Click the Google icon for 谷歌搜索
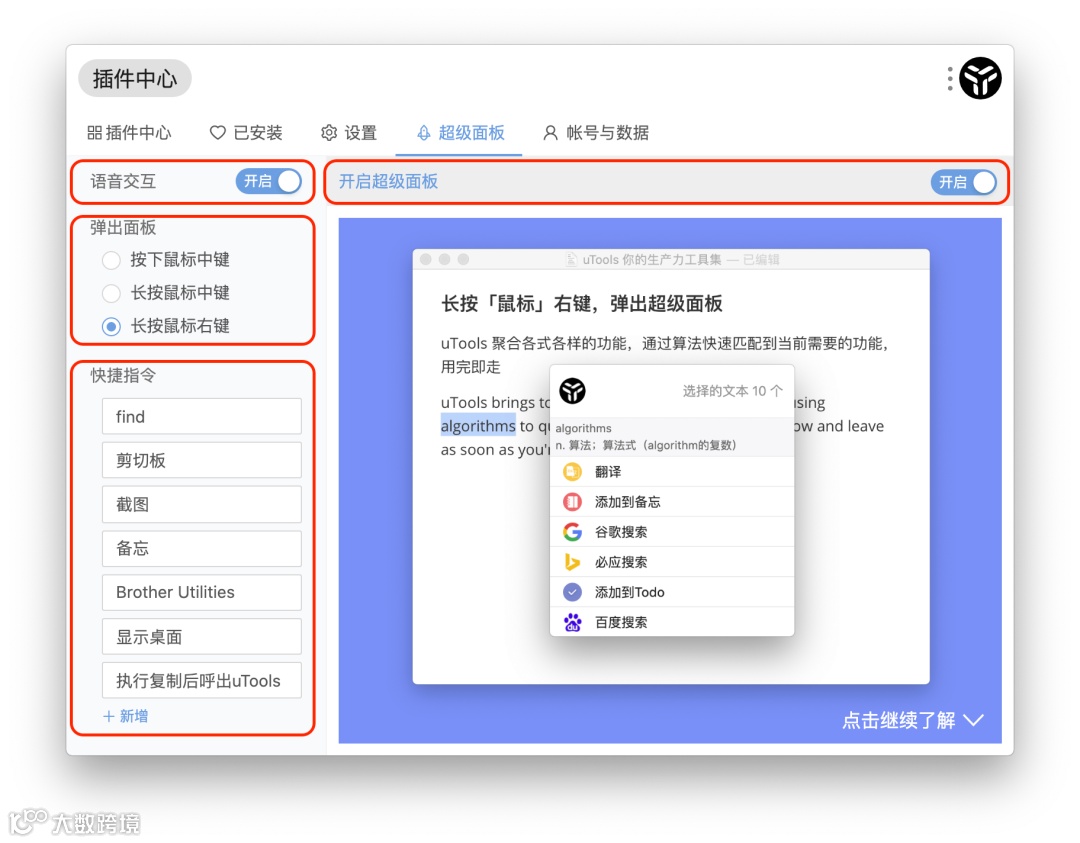Image resolution: width=1080 pixels, height=843 pixels. tap(572, 532)
